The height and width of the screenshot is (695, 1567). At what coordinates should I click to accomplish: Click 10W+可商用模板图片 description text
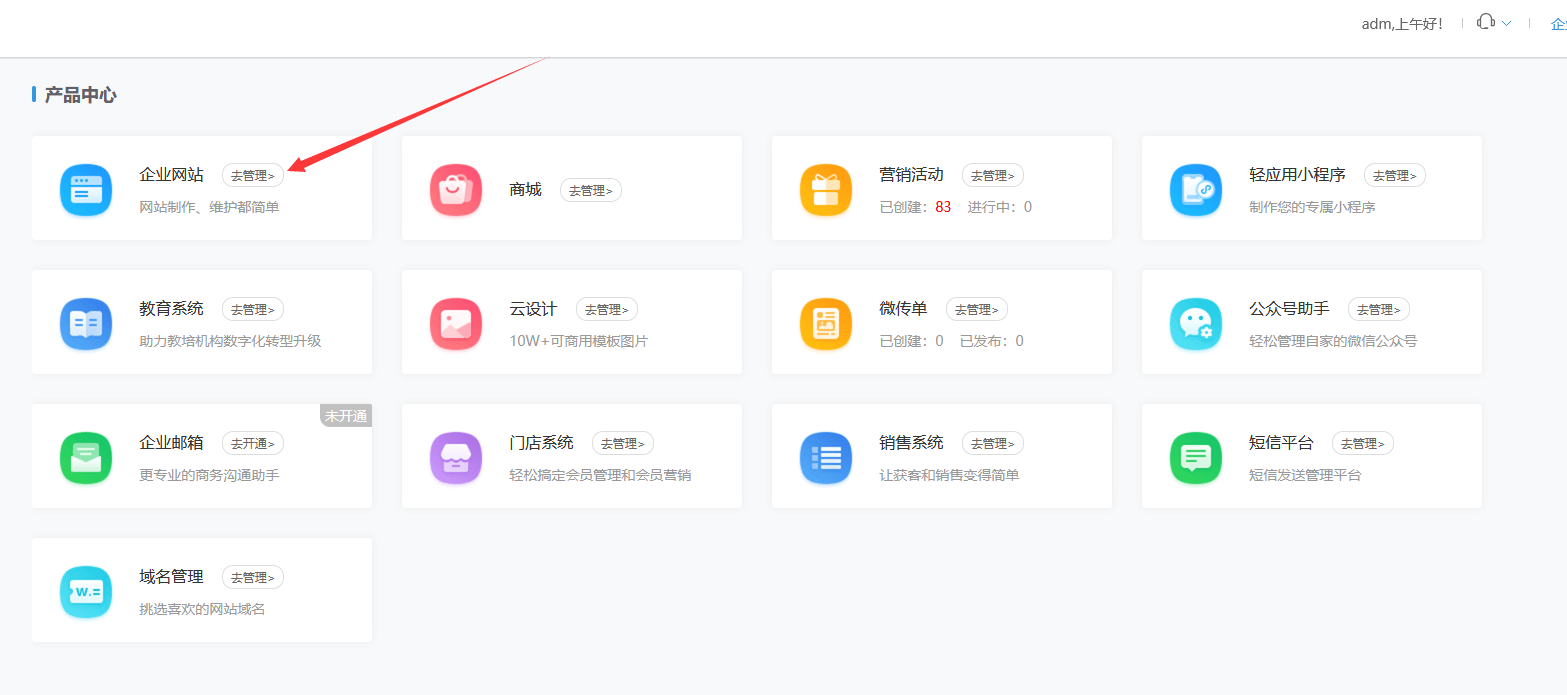(x=578, y=341)
